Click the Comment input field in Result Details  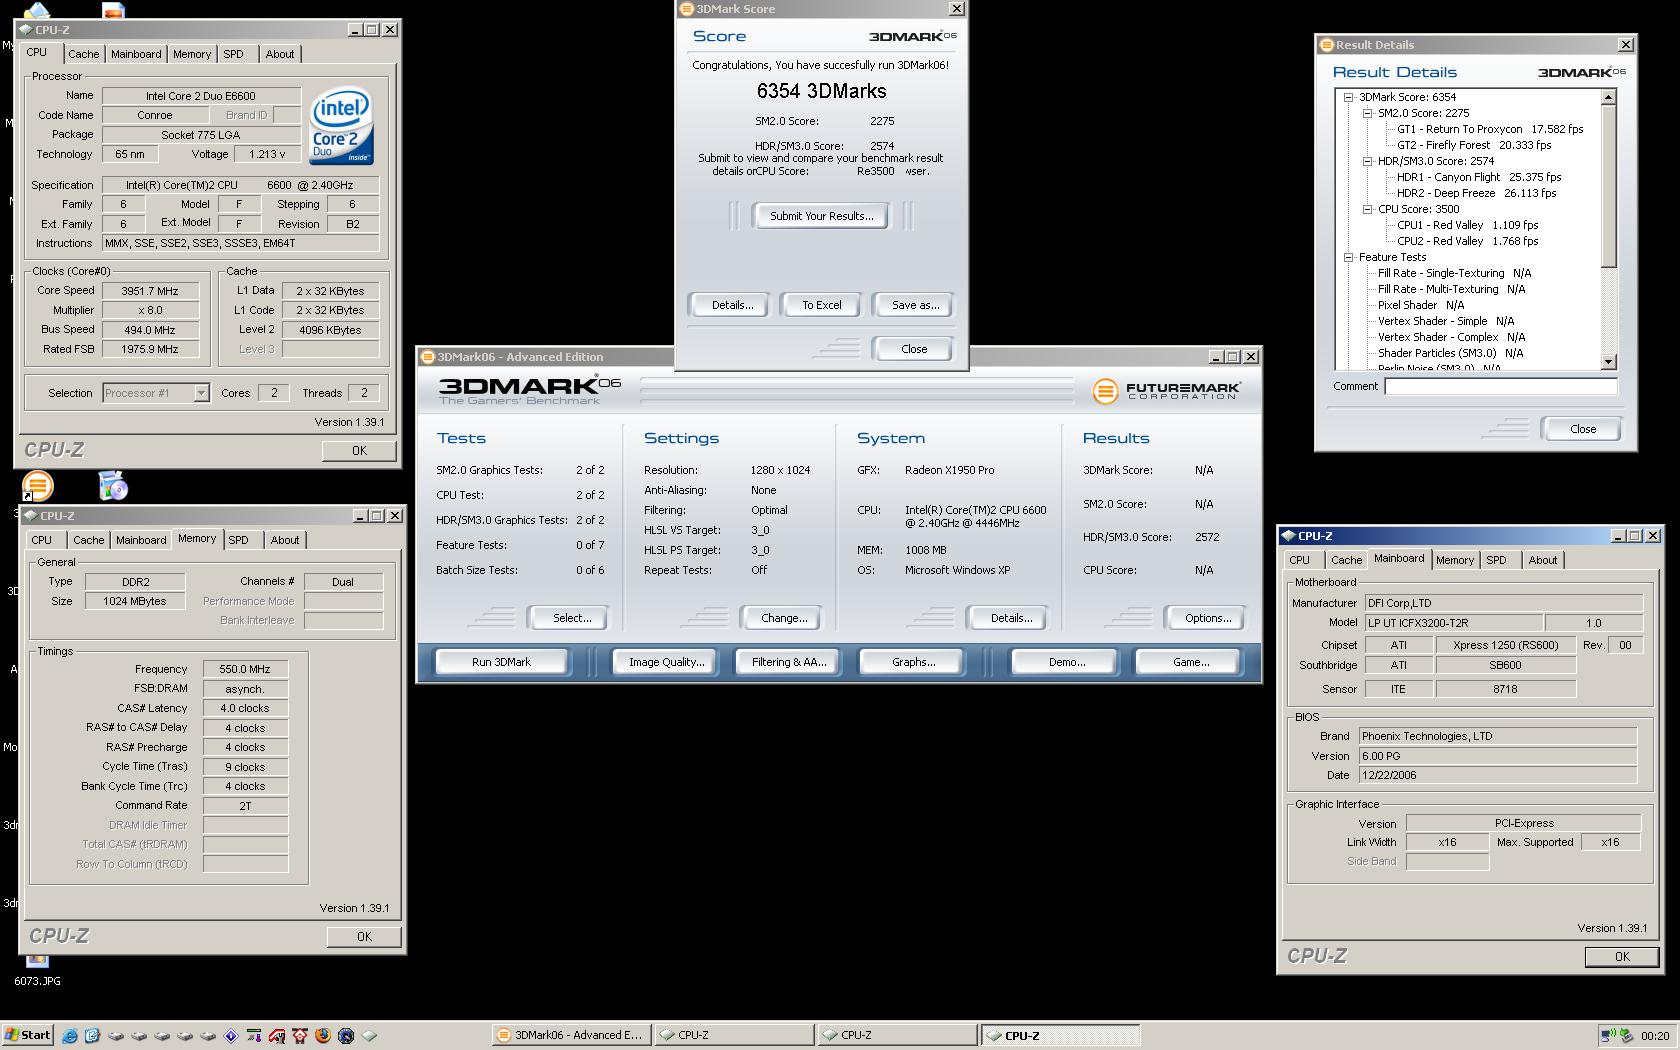1501,386
